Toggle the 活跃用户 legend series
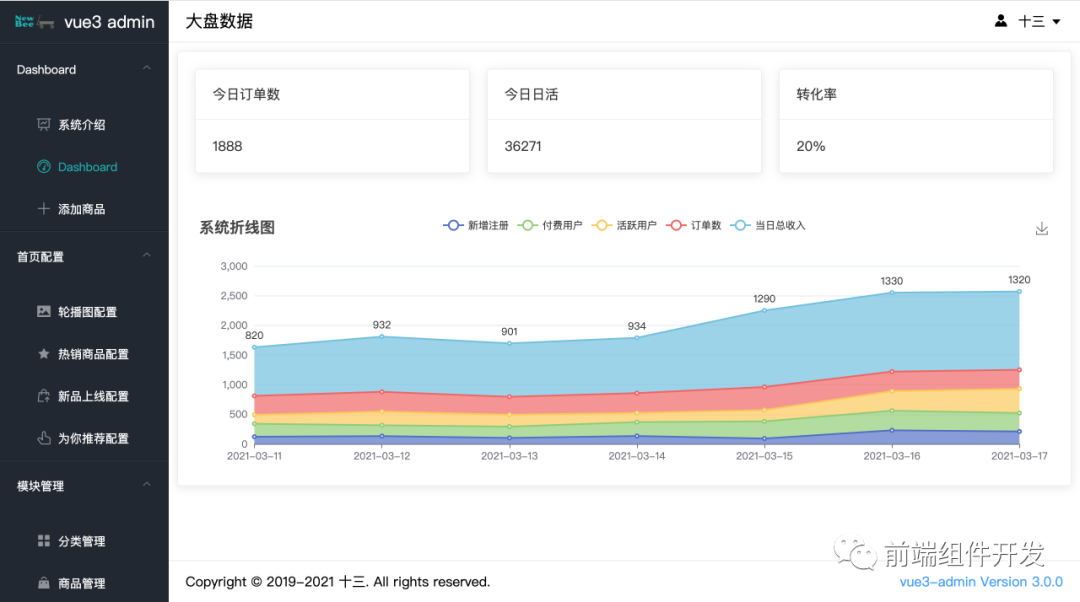The image size is (1080, 602). 624,225
